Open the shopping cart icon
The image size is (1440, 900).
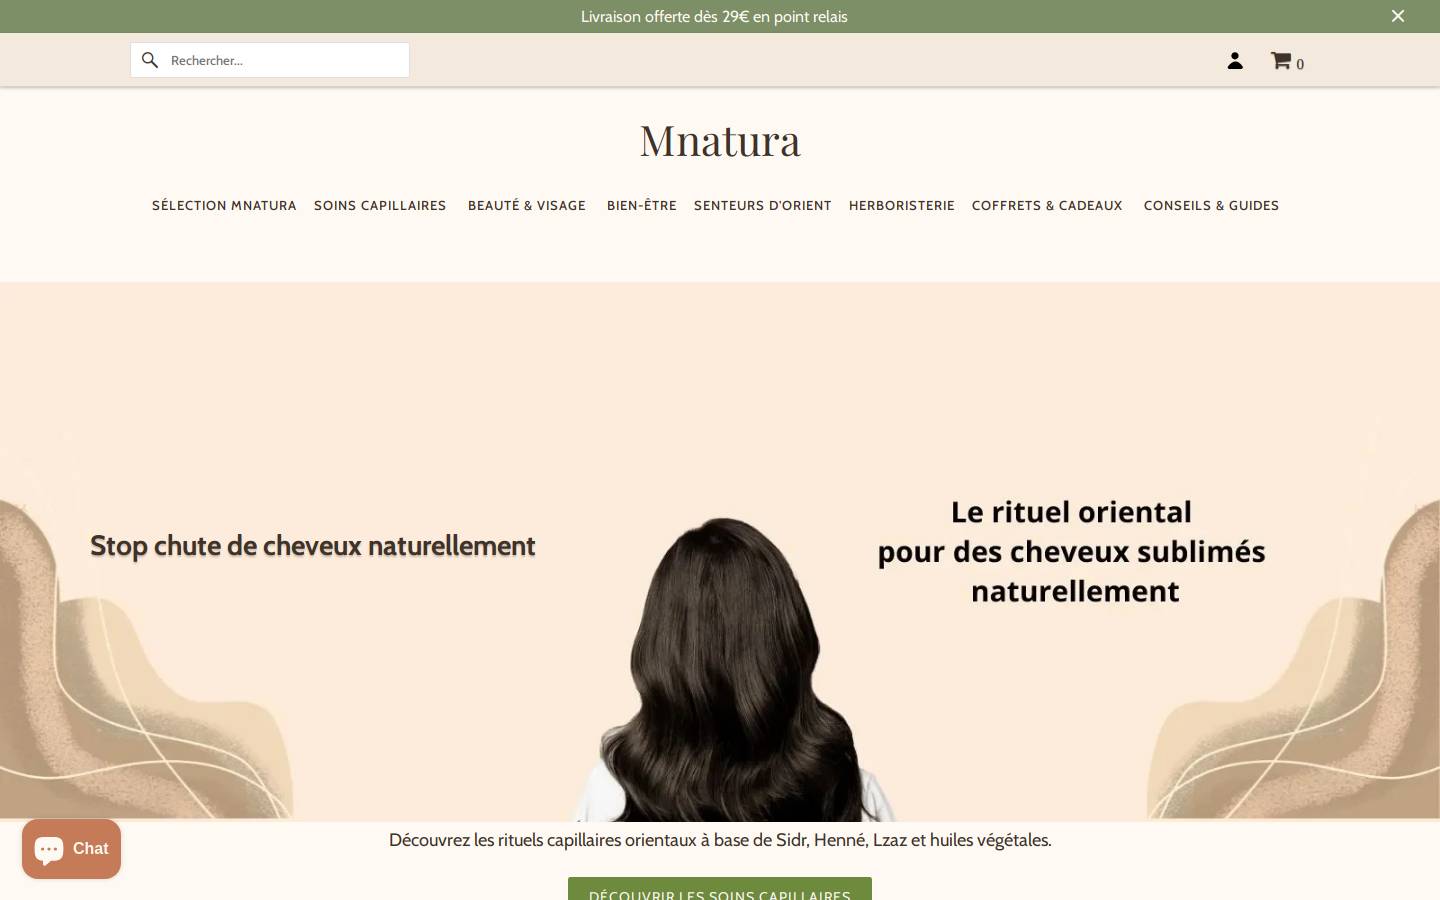(1286, 61)
